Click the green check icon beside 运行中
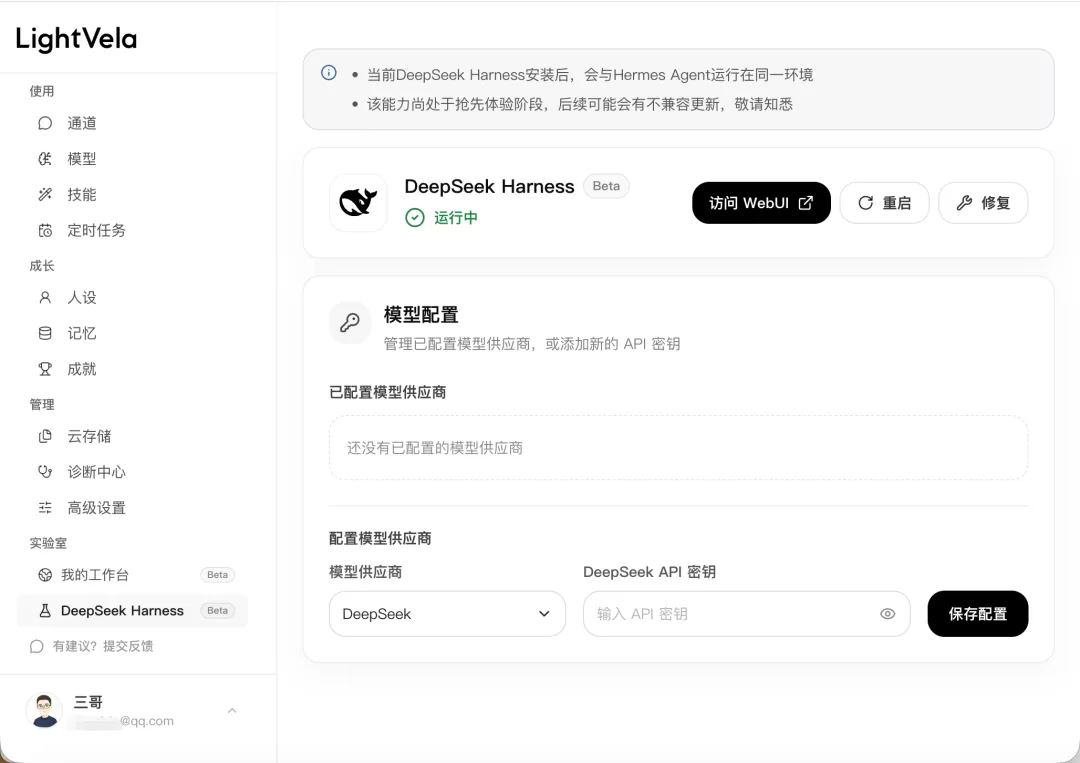This screenshot has height=763, width=1080. click(x=415, y=218)
